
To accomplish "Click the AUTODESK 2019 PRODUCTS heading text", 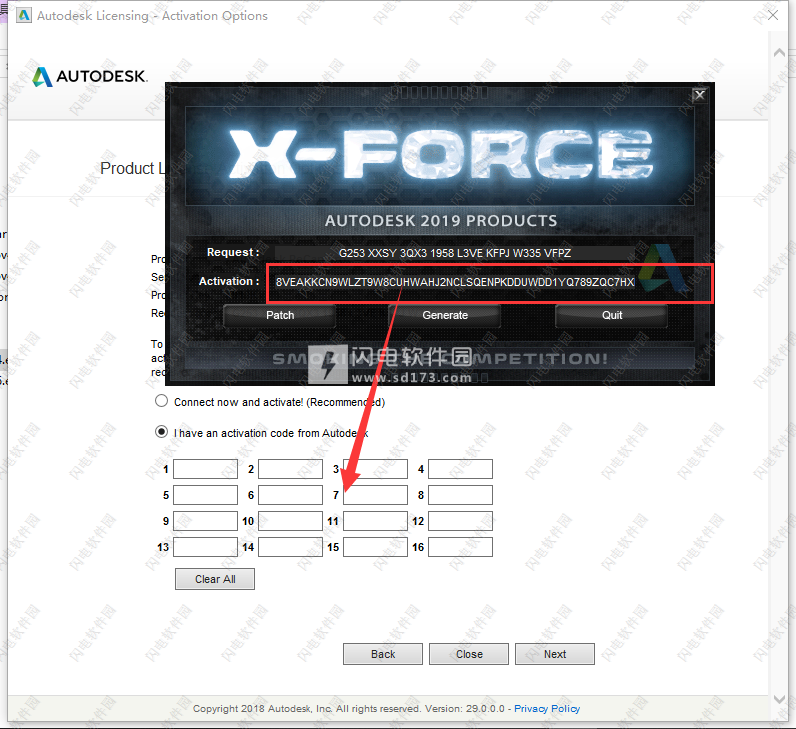I will 441,221.
